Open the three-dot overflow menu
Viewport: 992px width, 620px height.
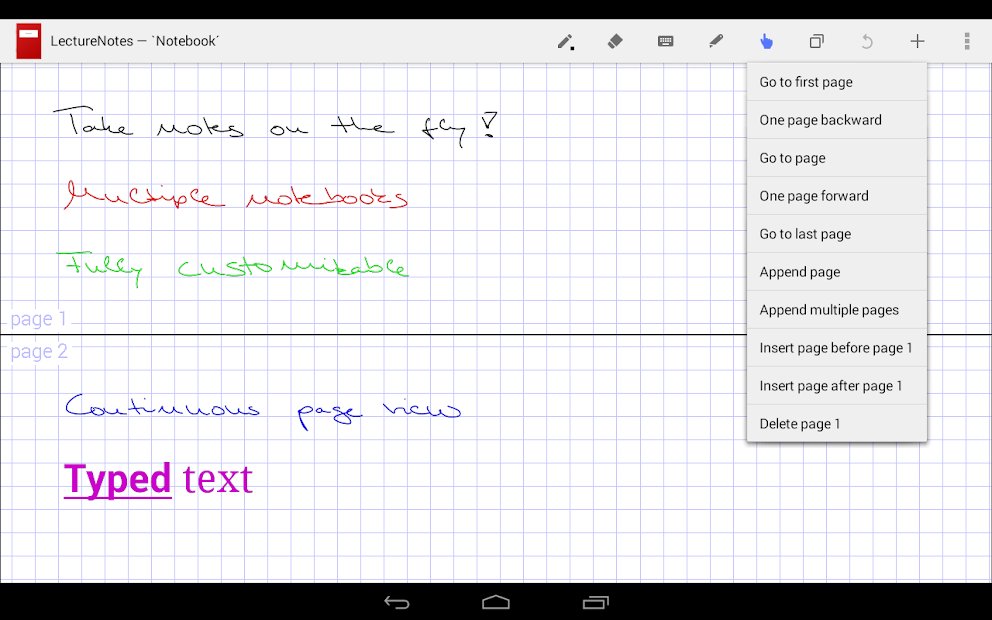pos(965,41)
